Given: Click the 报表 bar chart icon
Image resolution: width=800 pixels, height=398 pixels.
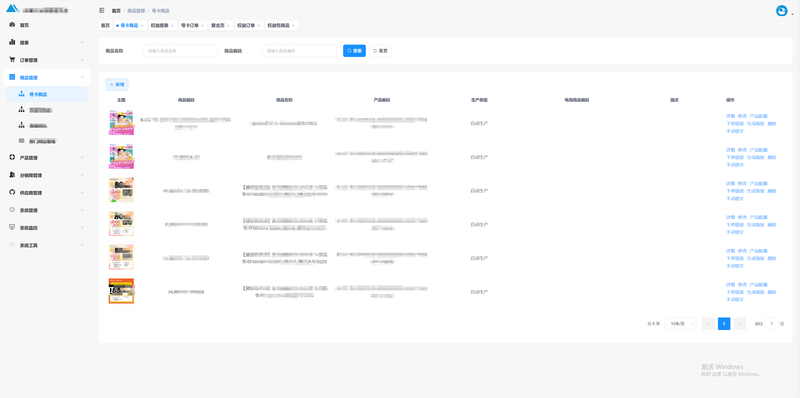Looking at the screenshot, I should click(x=12, y=42).
